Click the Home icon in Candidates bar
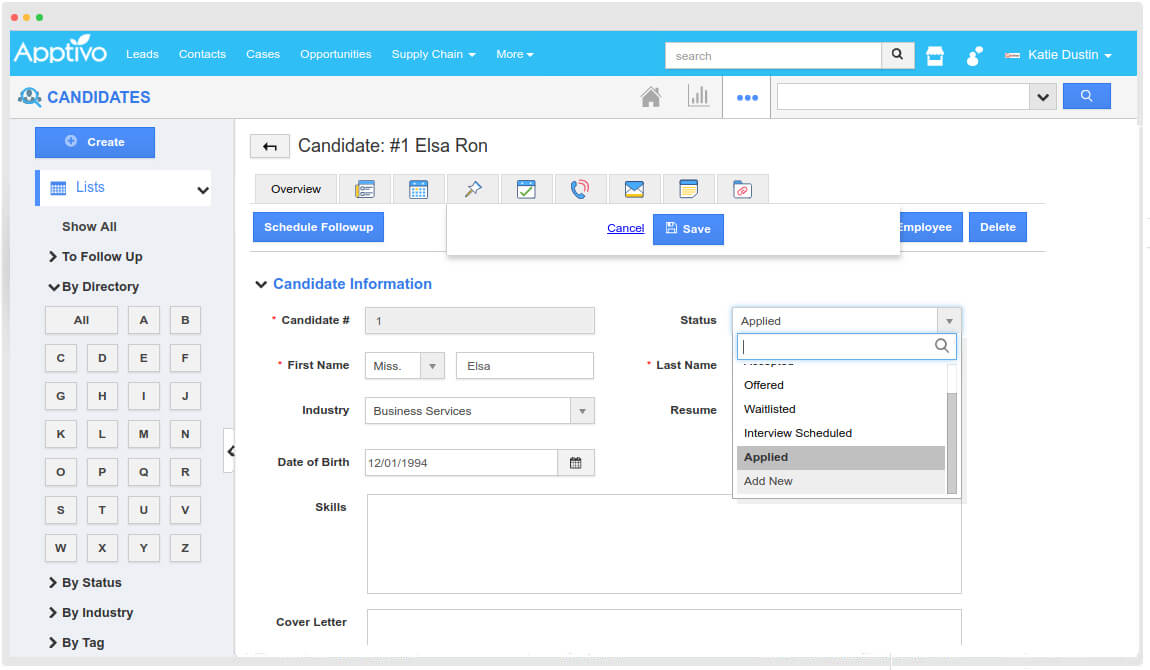1150x670 pixels. pyautogui.click(x=651, y=97)
